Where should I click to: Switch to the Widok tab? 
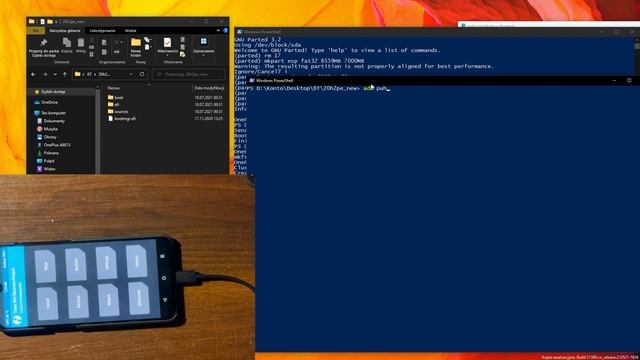[x=131, y=31]
